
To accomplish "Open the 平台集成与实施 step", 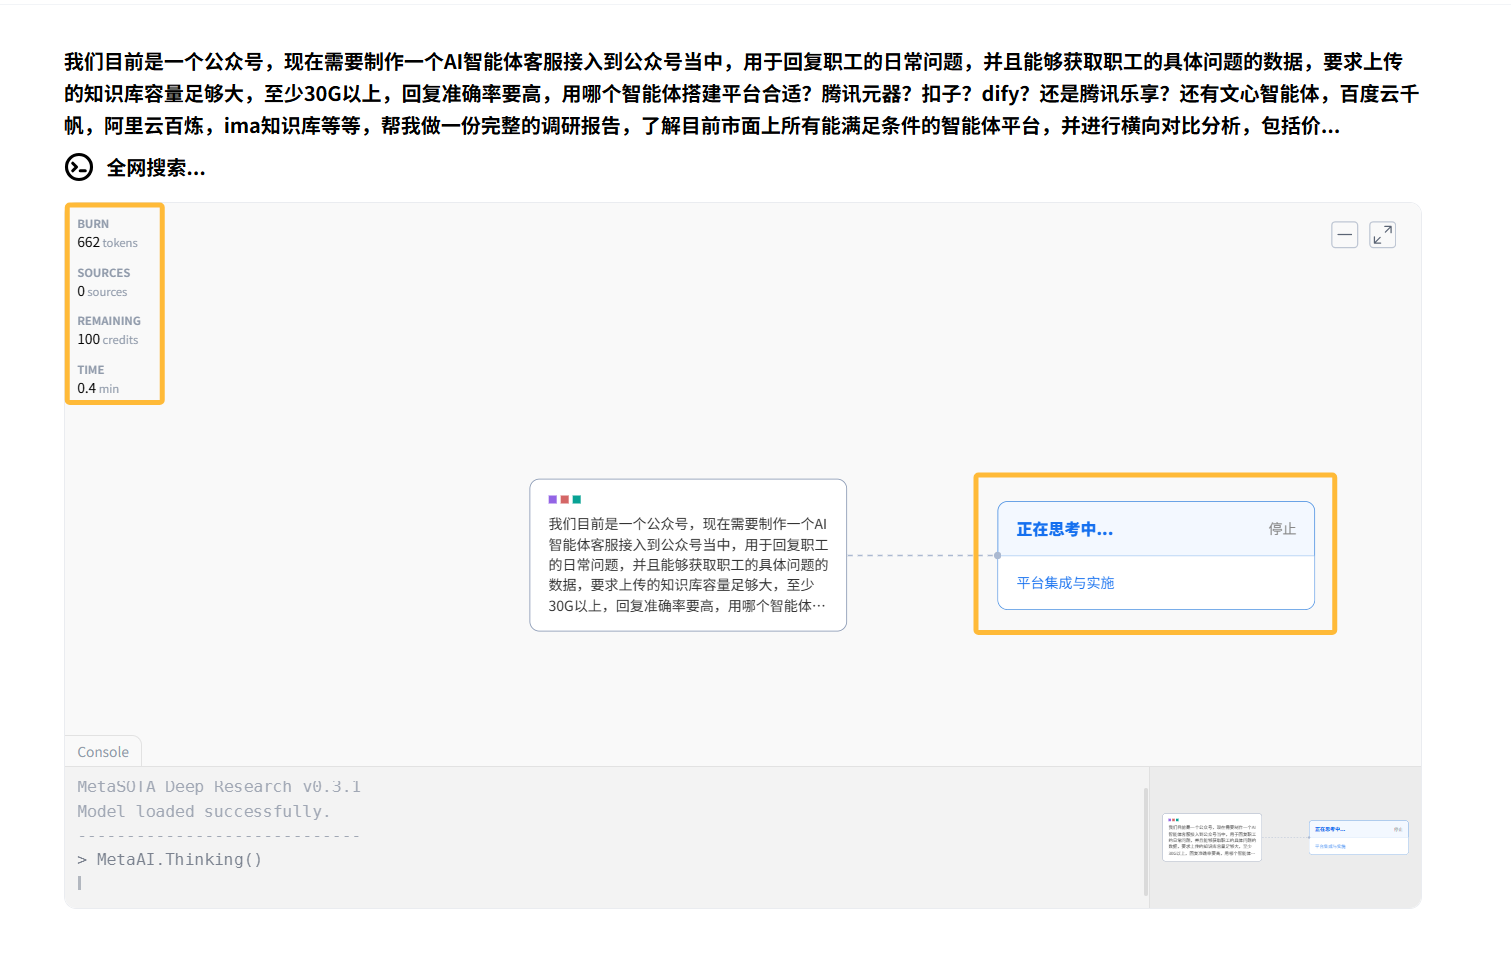I will [x=1065, y=583].
